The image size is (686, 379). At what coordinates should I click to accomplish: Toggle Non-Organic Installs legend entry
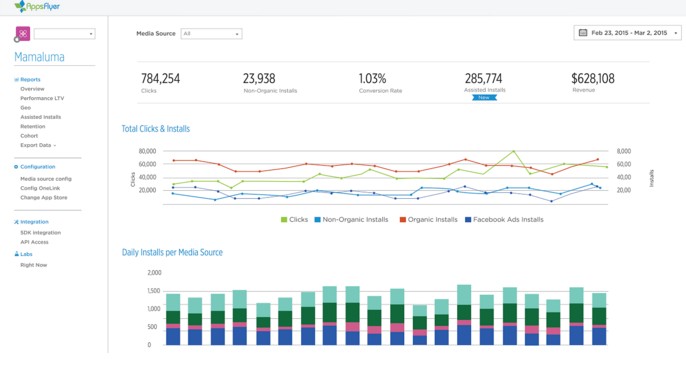point(351,220)
